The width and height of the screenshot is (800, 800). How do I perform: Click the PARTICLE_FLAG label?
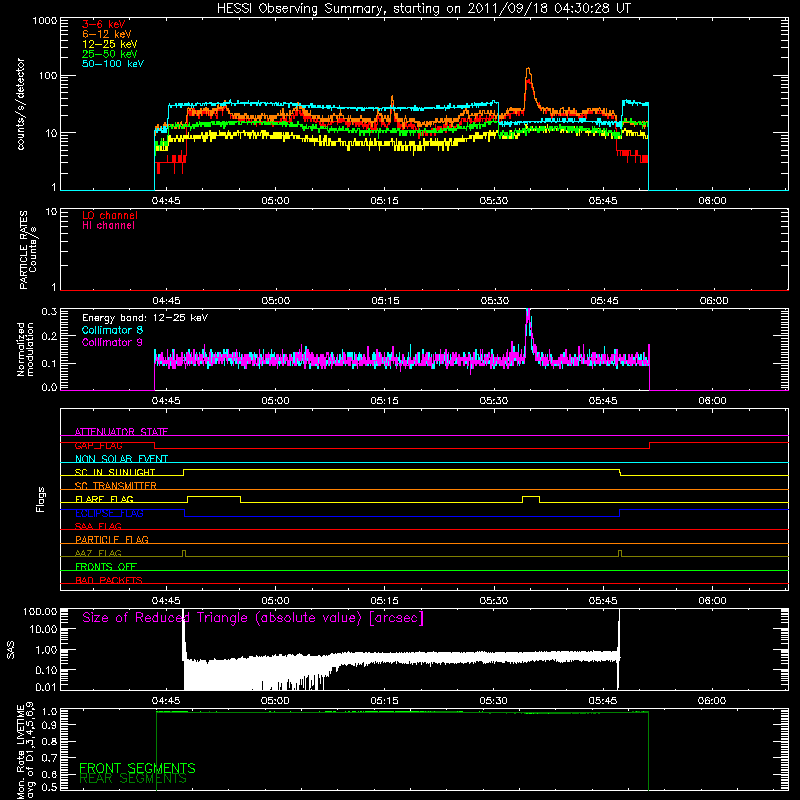[x=112, y=540]
